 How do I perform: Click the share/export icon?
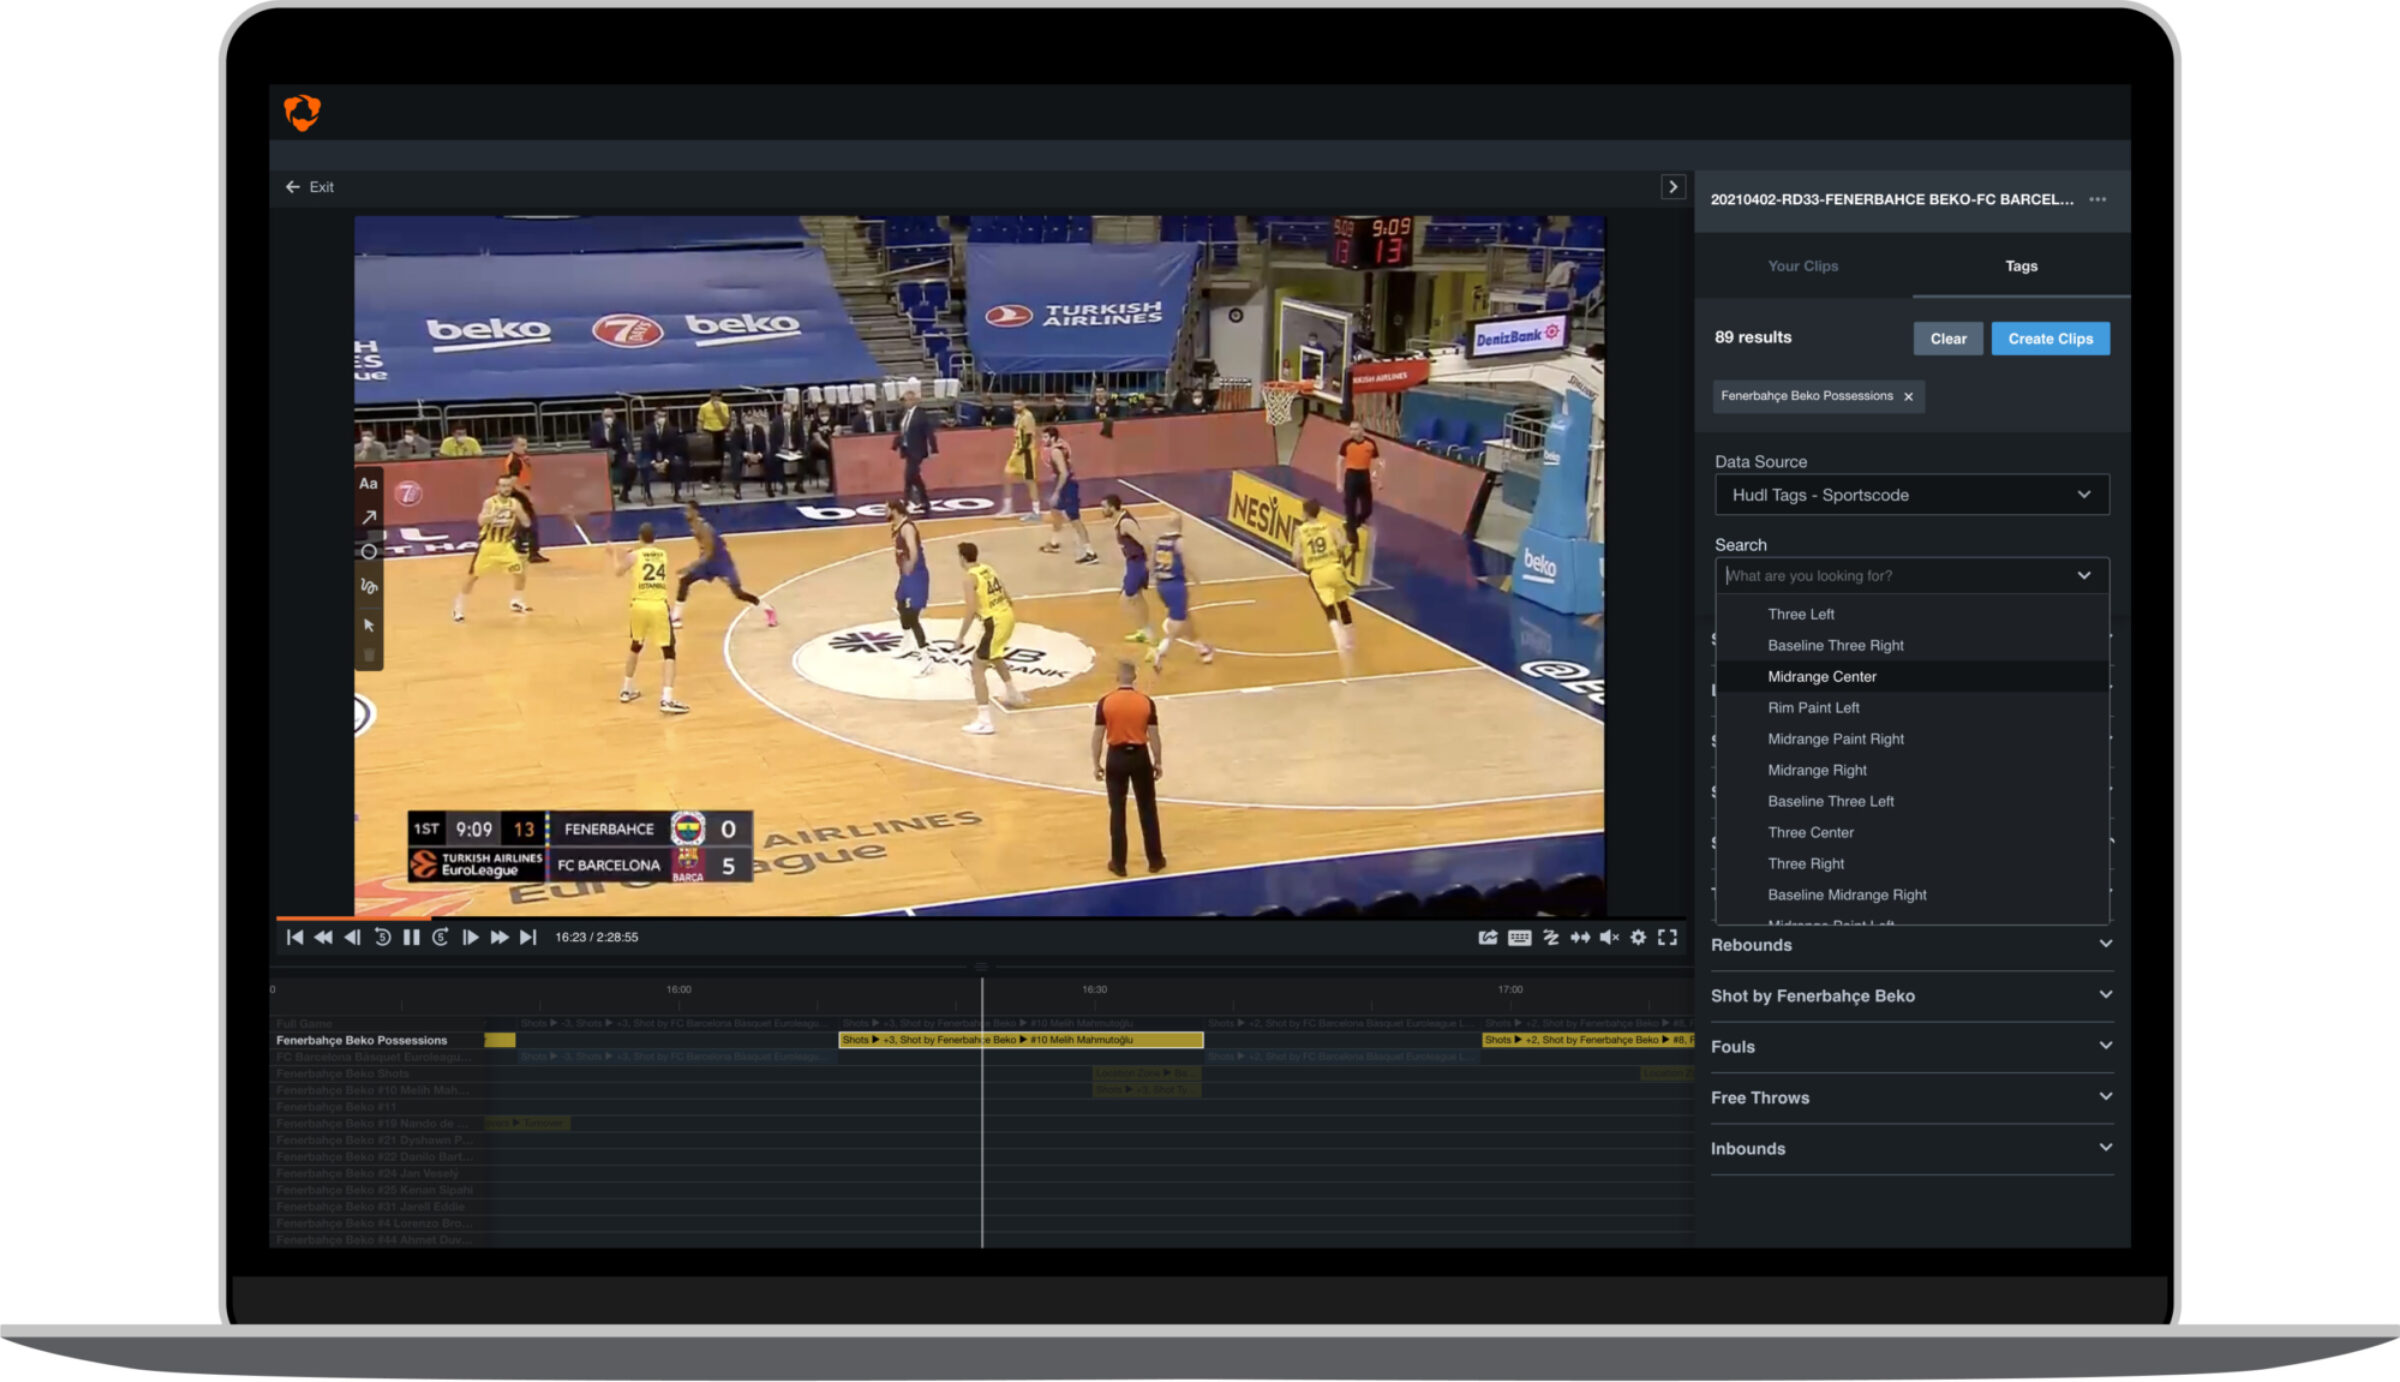pyautogui.click(x=1488, y=937)
